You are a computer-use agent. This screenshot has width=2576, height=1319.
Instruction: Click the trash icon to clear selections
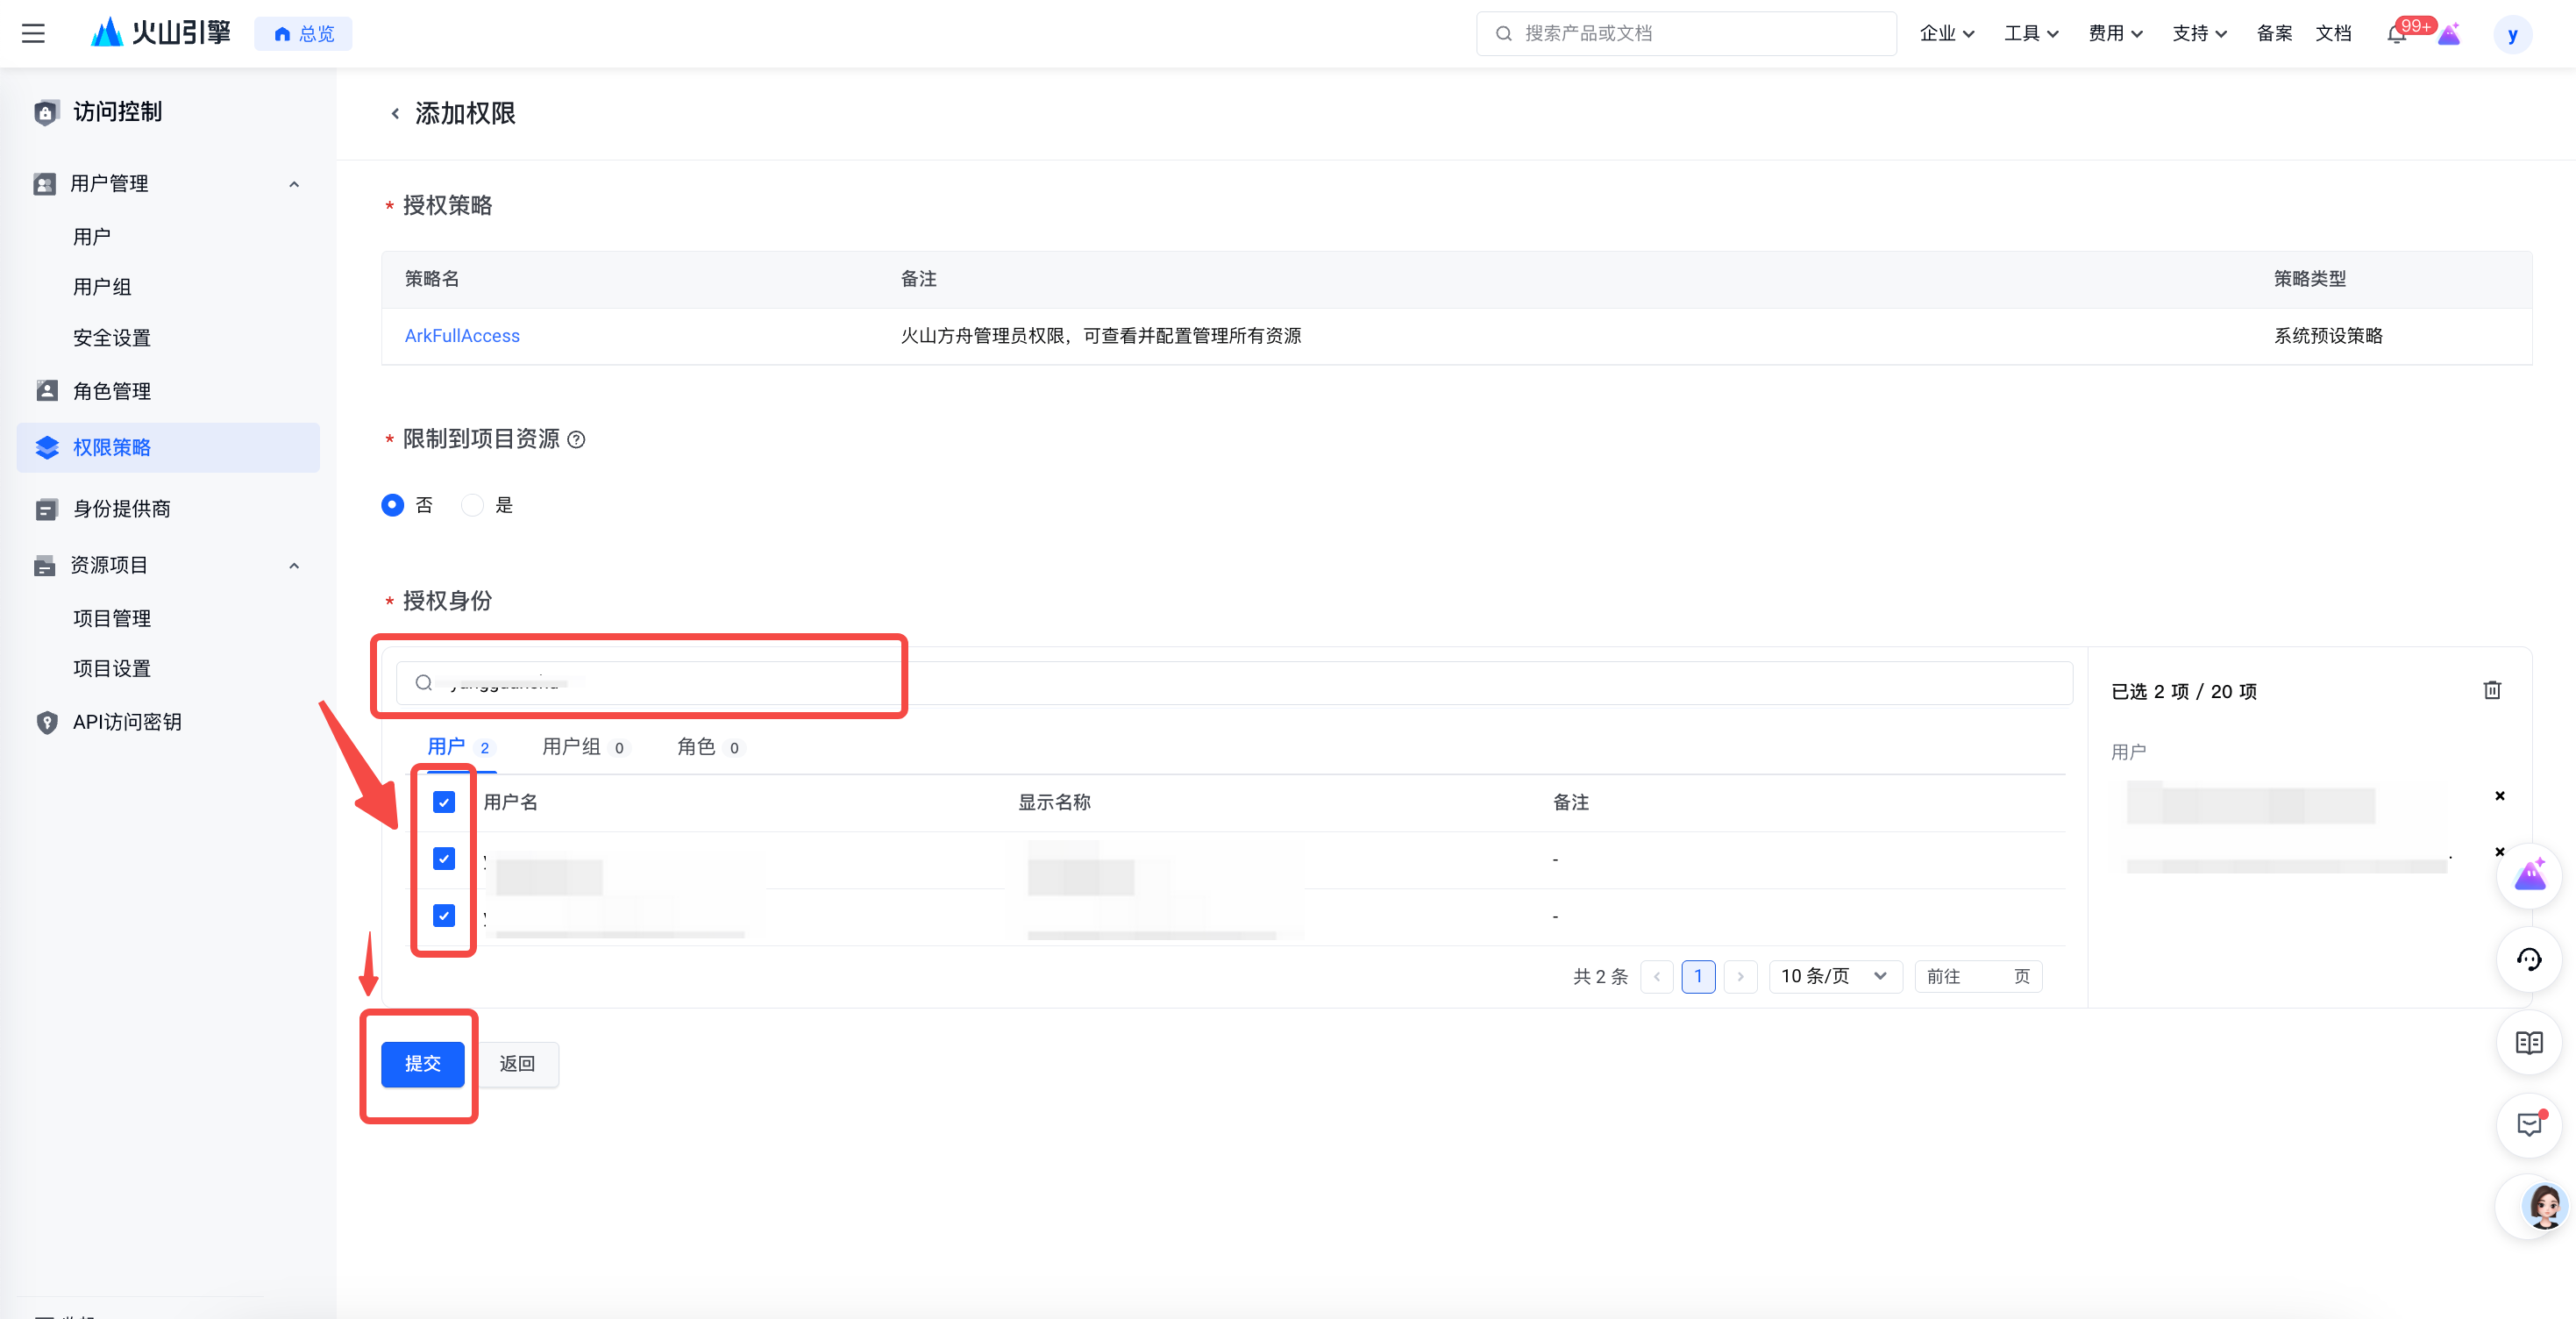coord(2492,690)
